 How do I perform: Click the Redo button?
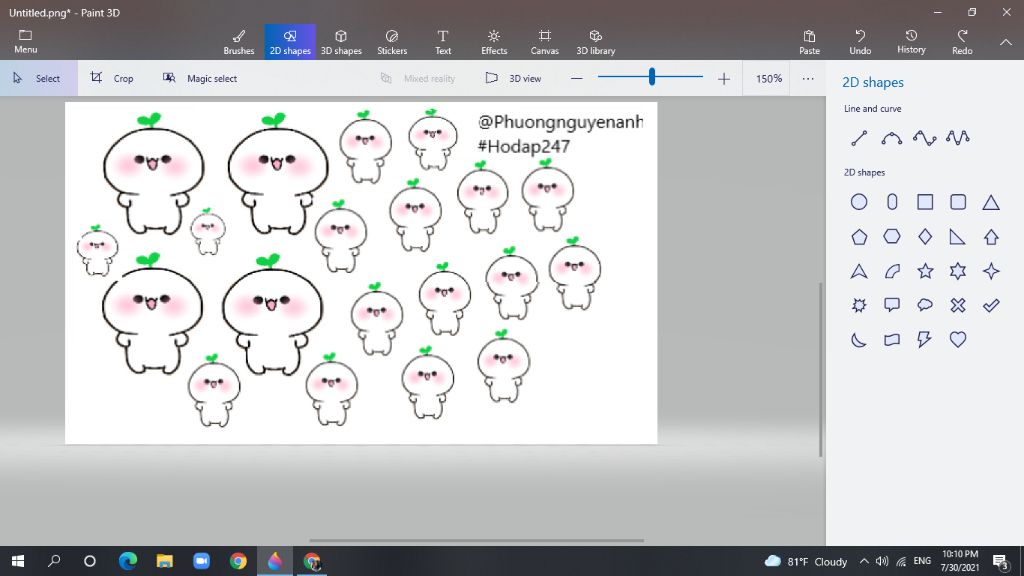962,42
